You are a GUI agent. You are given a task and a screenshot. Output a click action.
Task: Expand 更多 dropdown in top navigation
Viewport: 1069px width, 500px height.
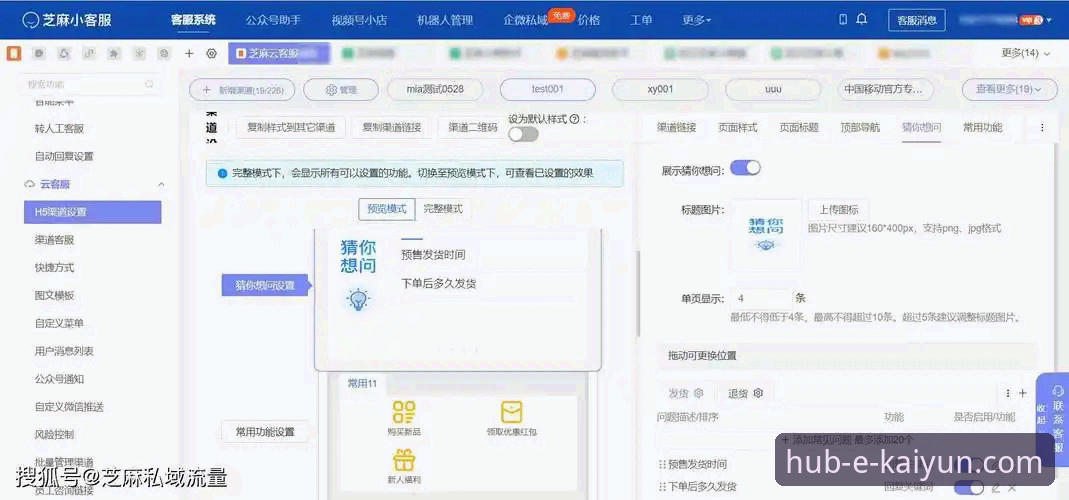click(x=697, y=20)
